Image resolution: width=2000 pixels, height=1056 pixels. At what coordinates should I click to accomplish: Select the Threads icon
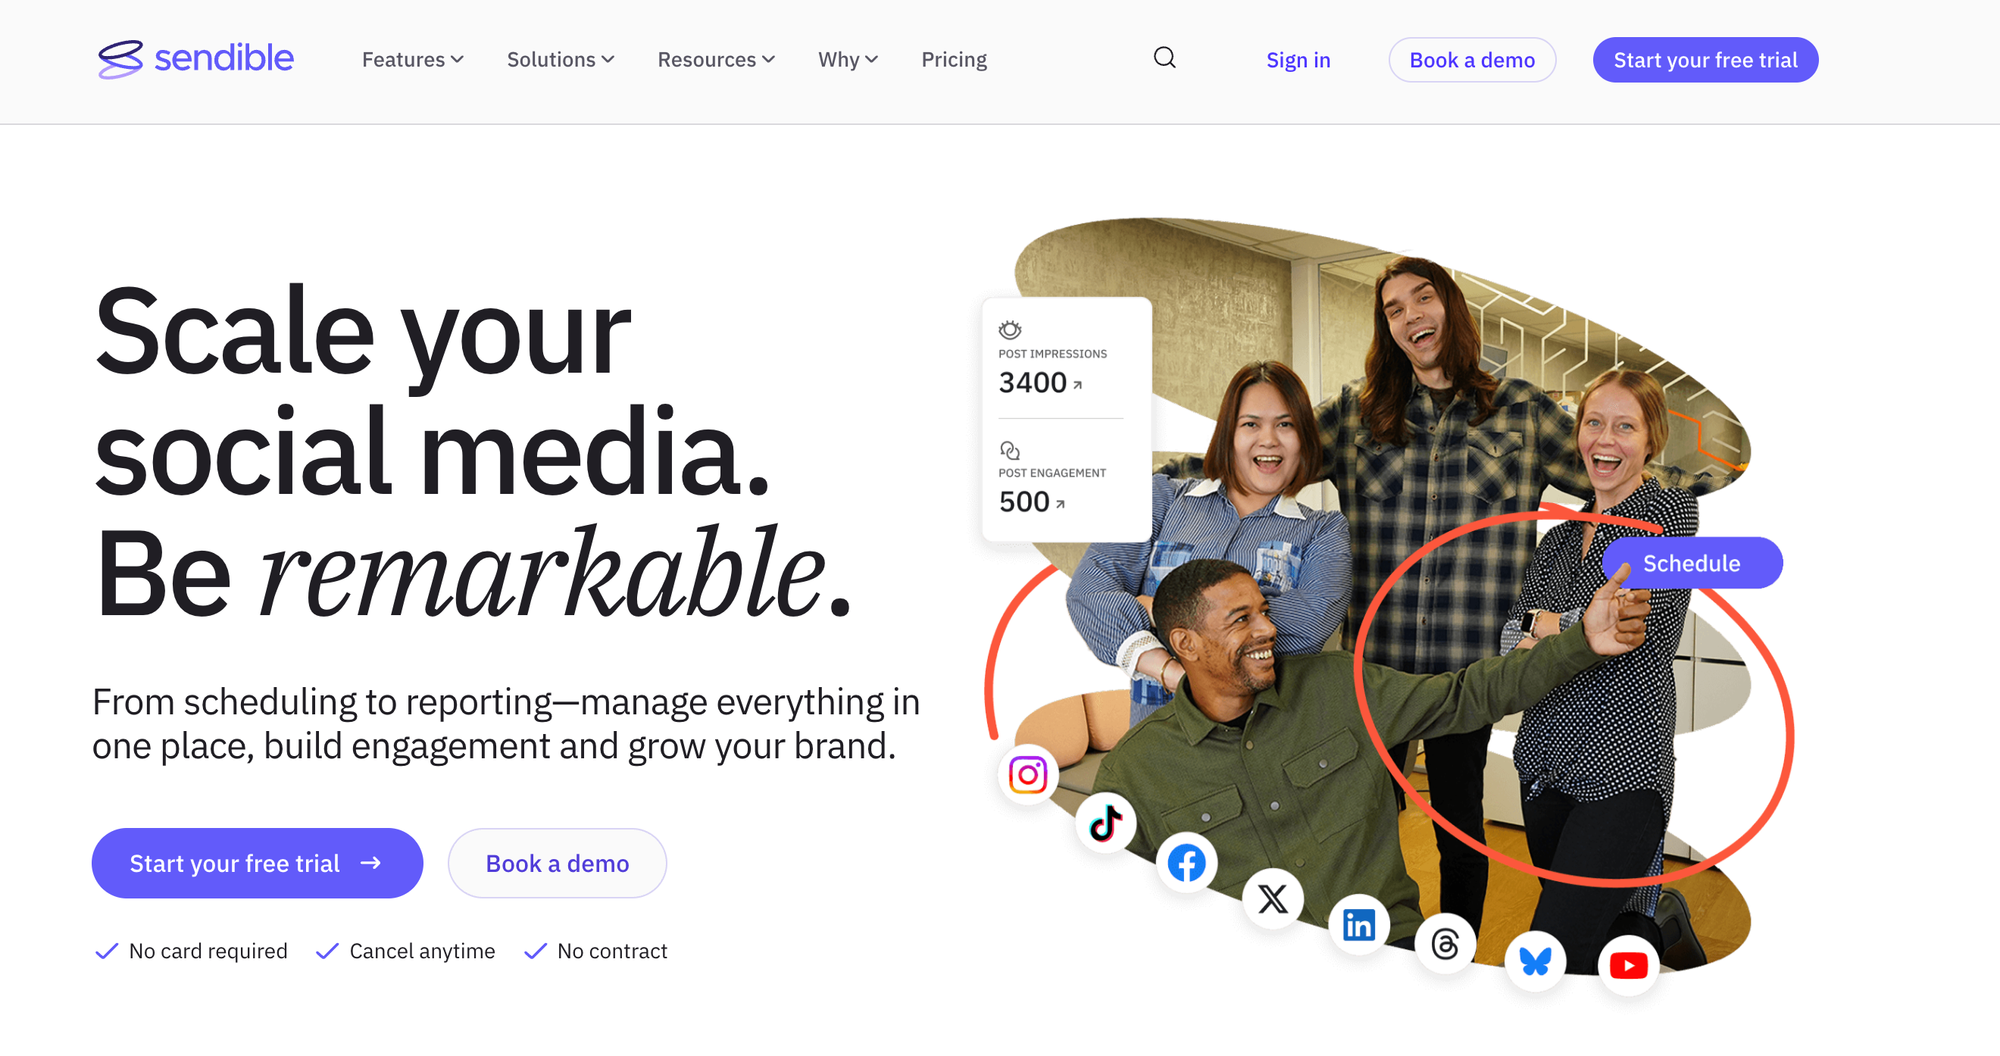pyautogui.click(x=1445, y=943)
